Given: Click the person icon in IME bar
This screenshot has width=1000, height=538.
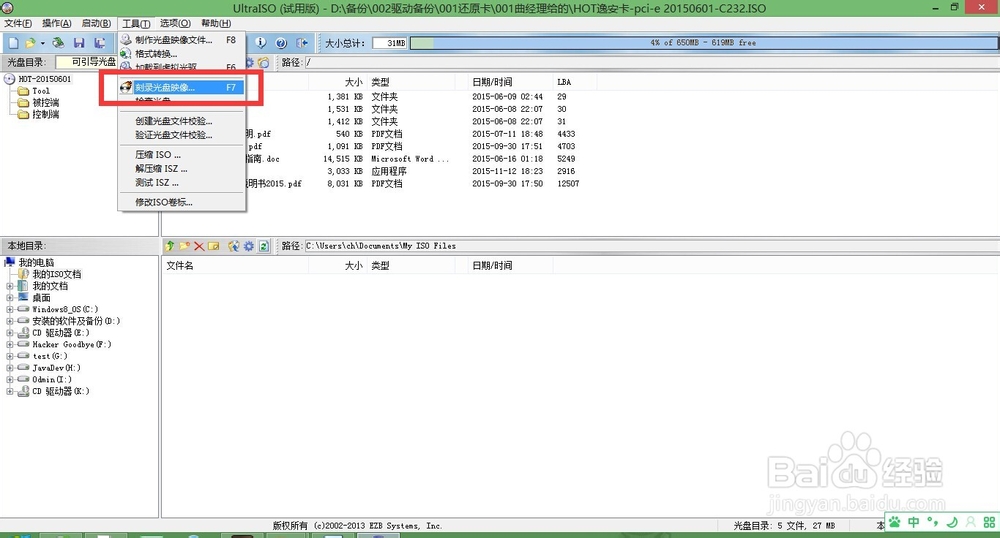Looking at the screenshot, I should (971, 522).
